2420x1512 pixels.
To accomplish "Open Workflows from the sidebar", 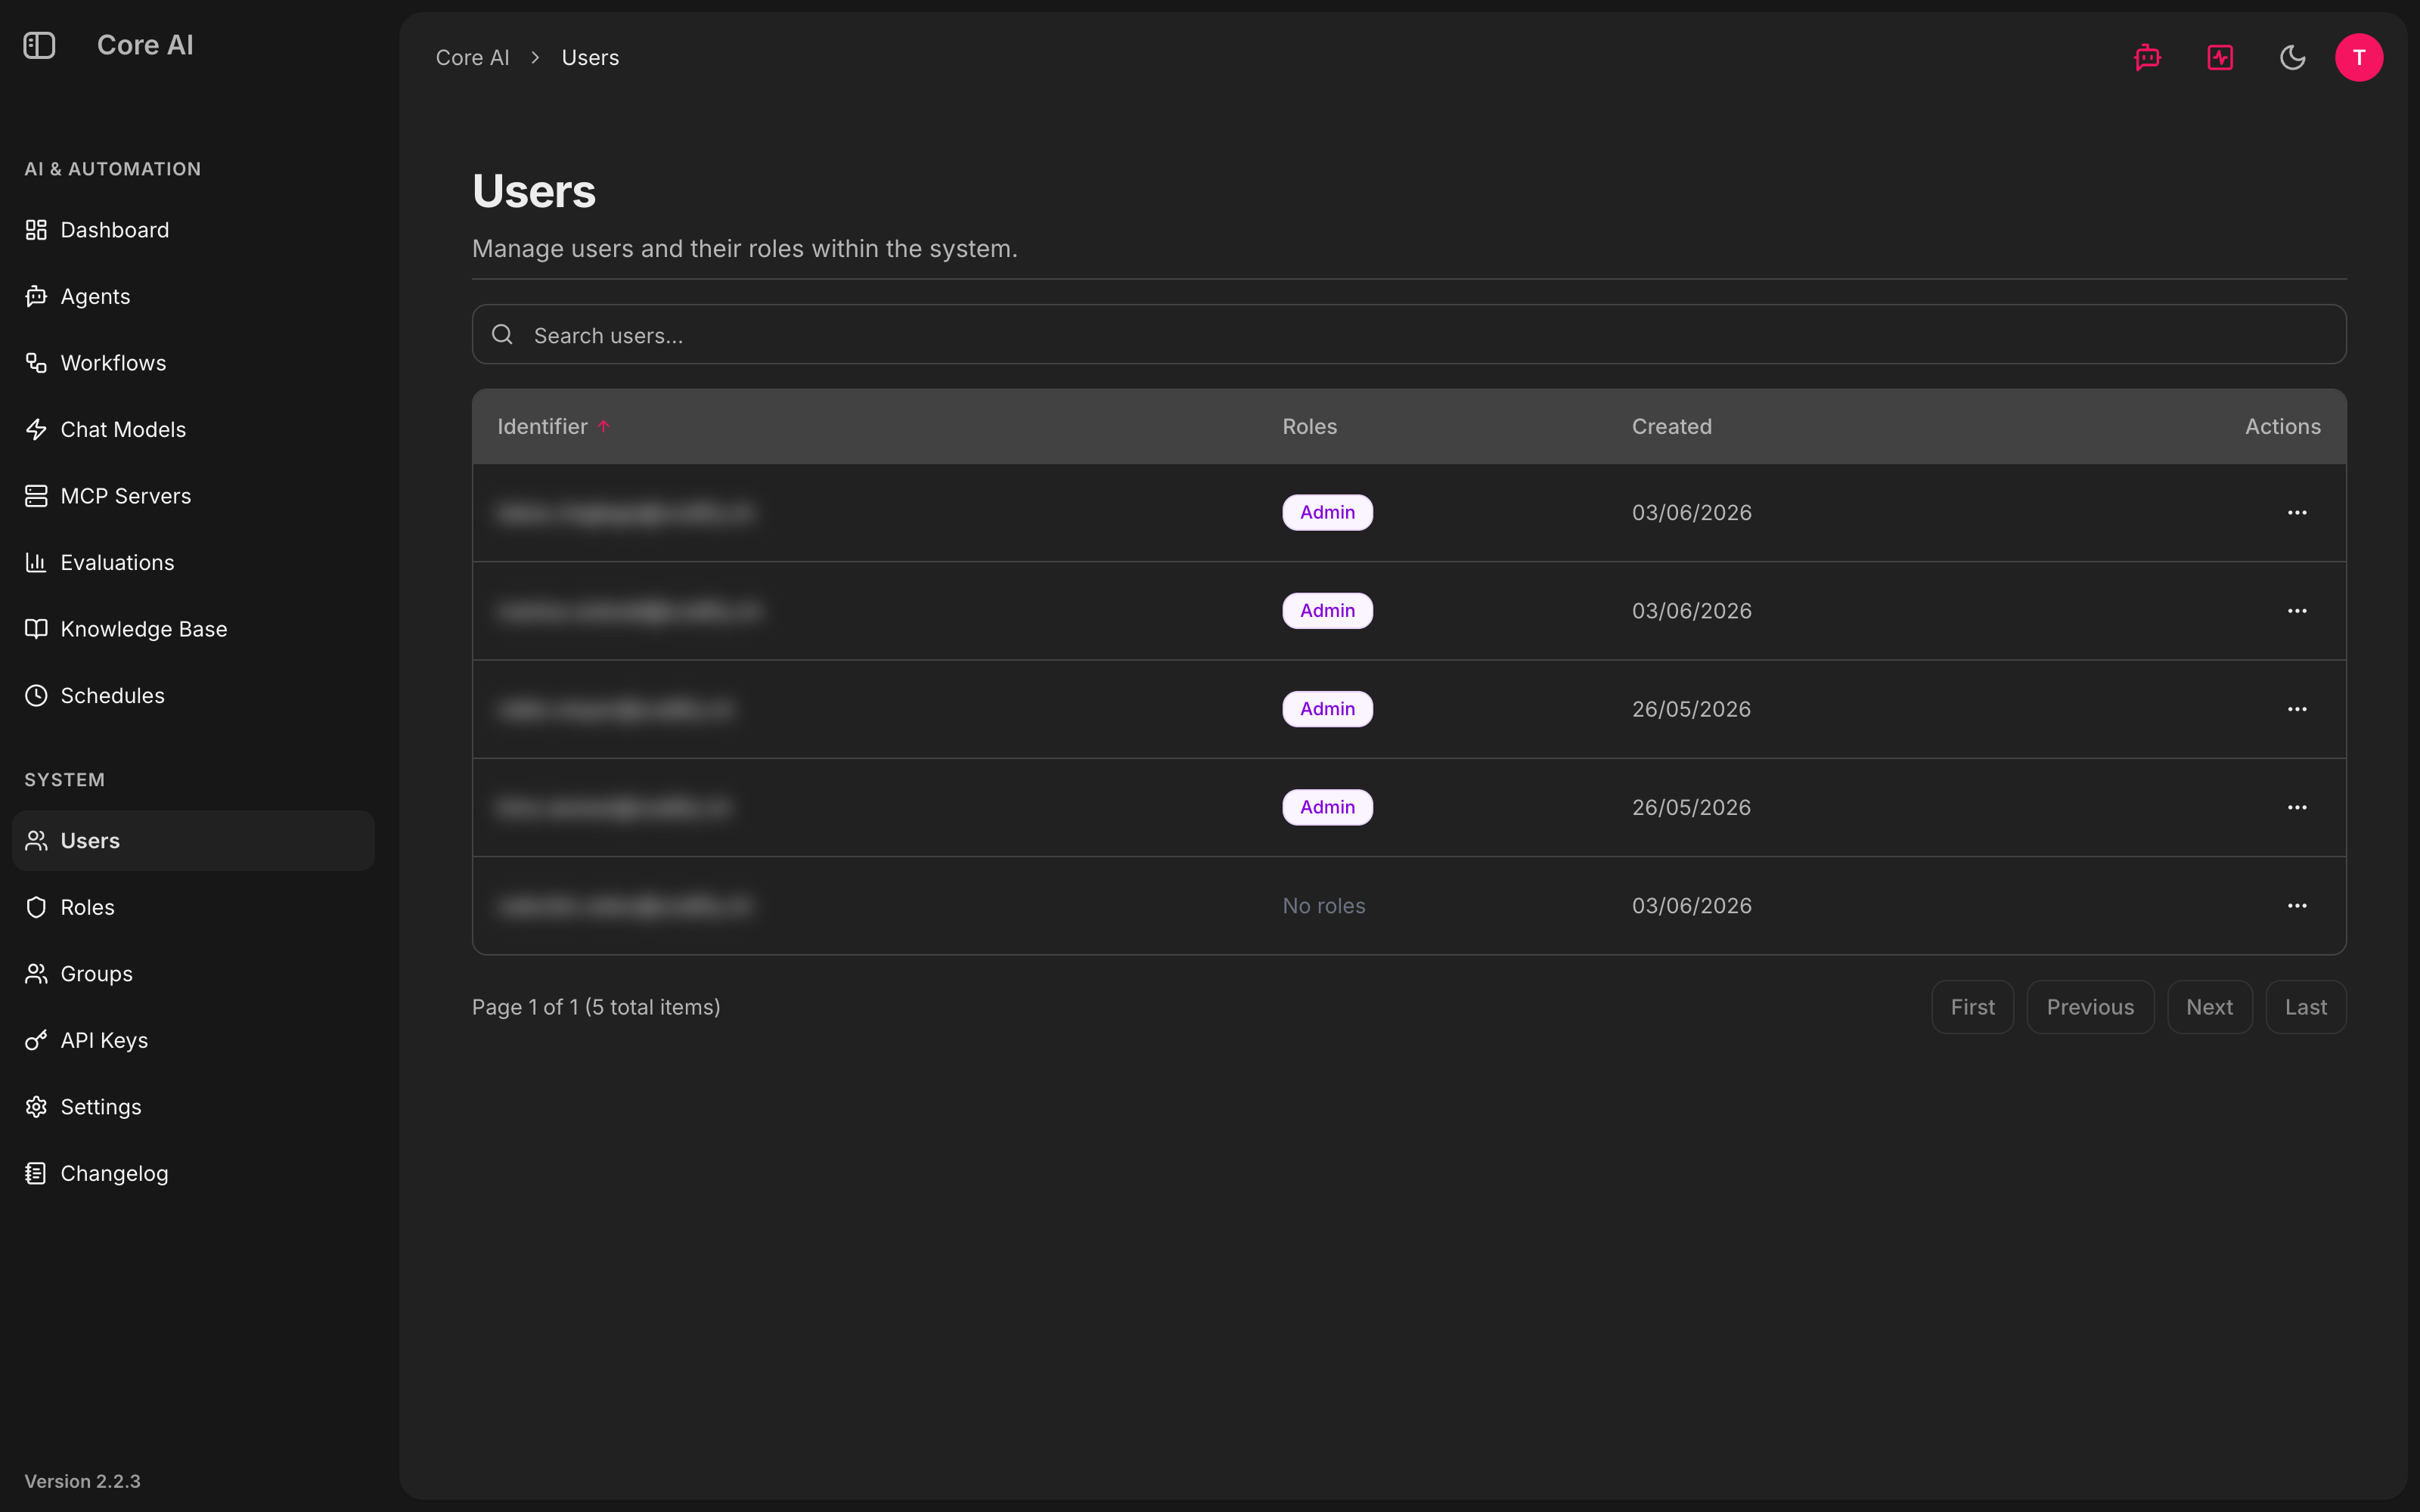I will [193, 363].
